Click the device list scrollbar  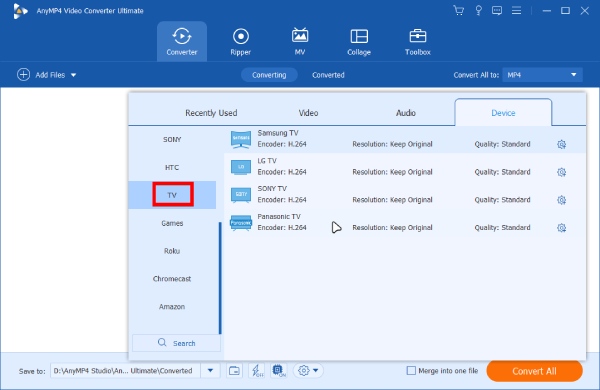220,277
